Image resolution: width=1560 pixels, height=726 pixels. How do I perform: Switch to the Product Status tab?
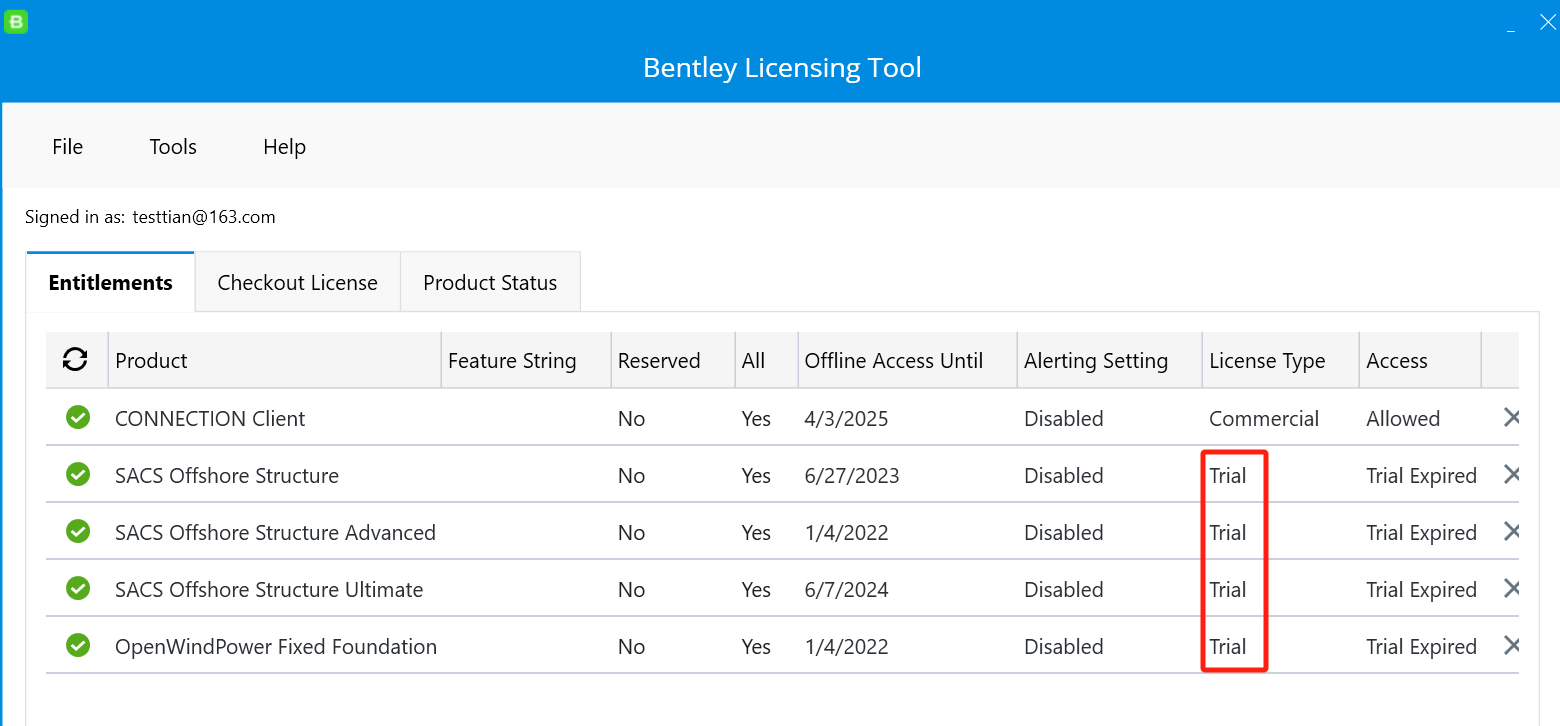pyautogui.click(x=490, y=281)
